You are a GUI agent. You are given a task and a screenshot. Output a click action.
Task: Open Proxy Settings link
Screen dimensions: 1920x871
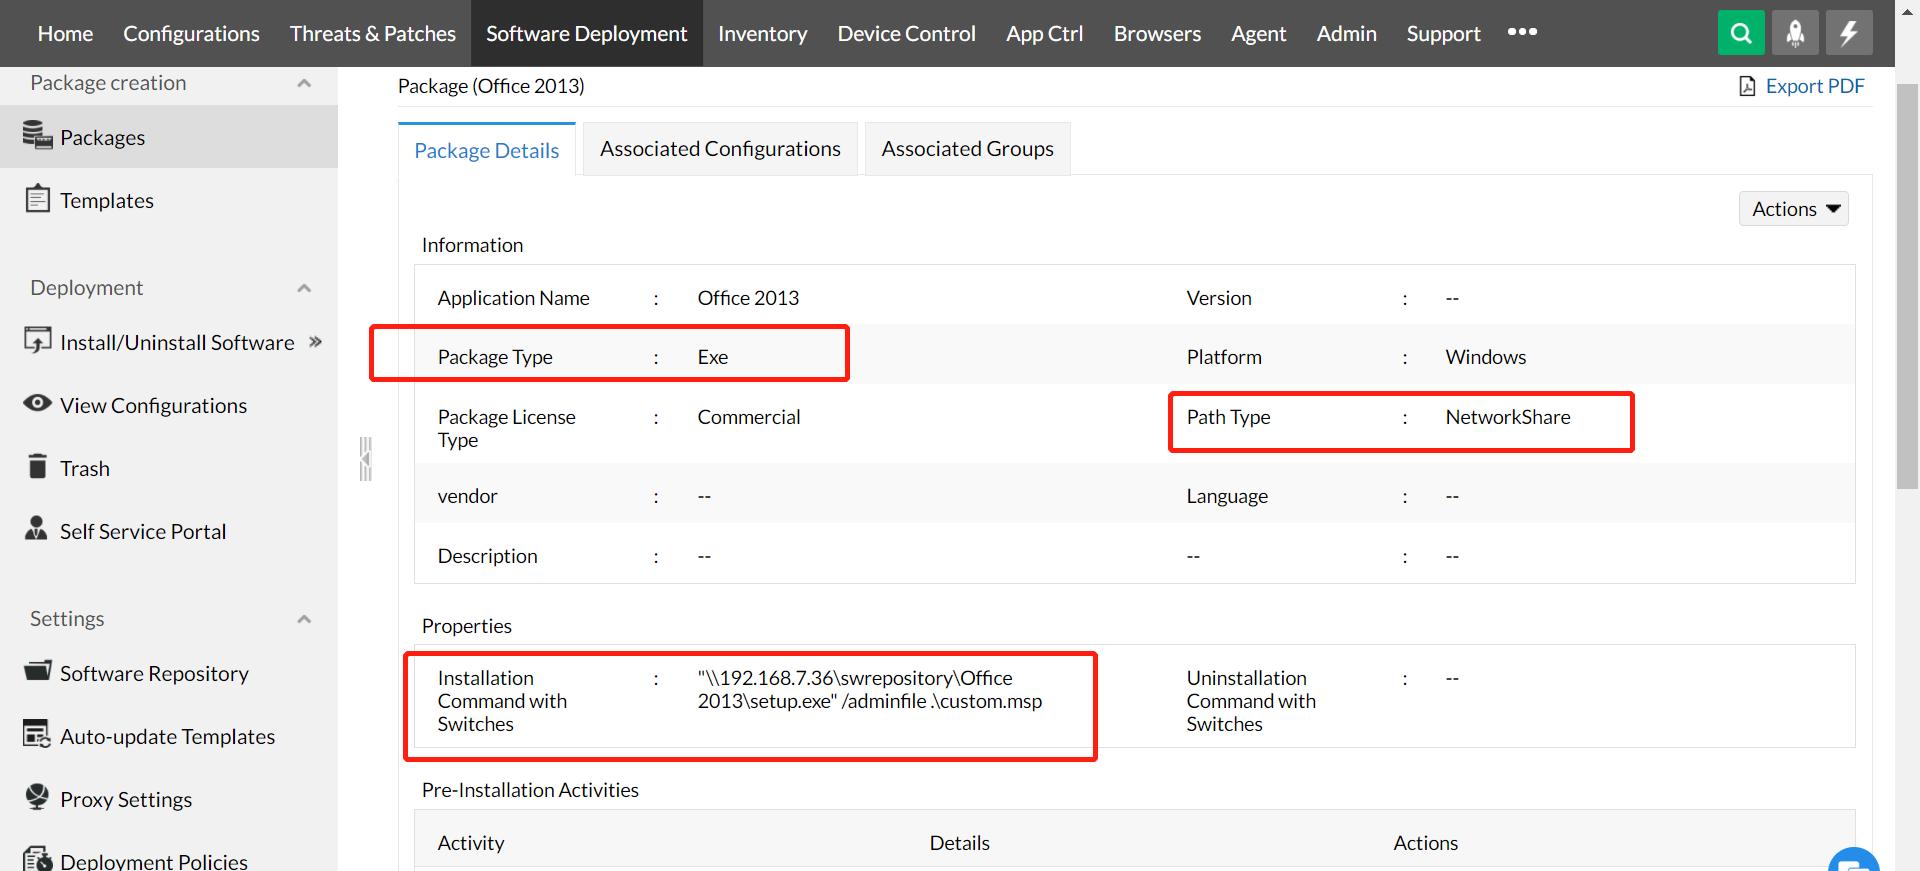click(x=126, y=799)
